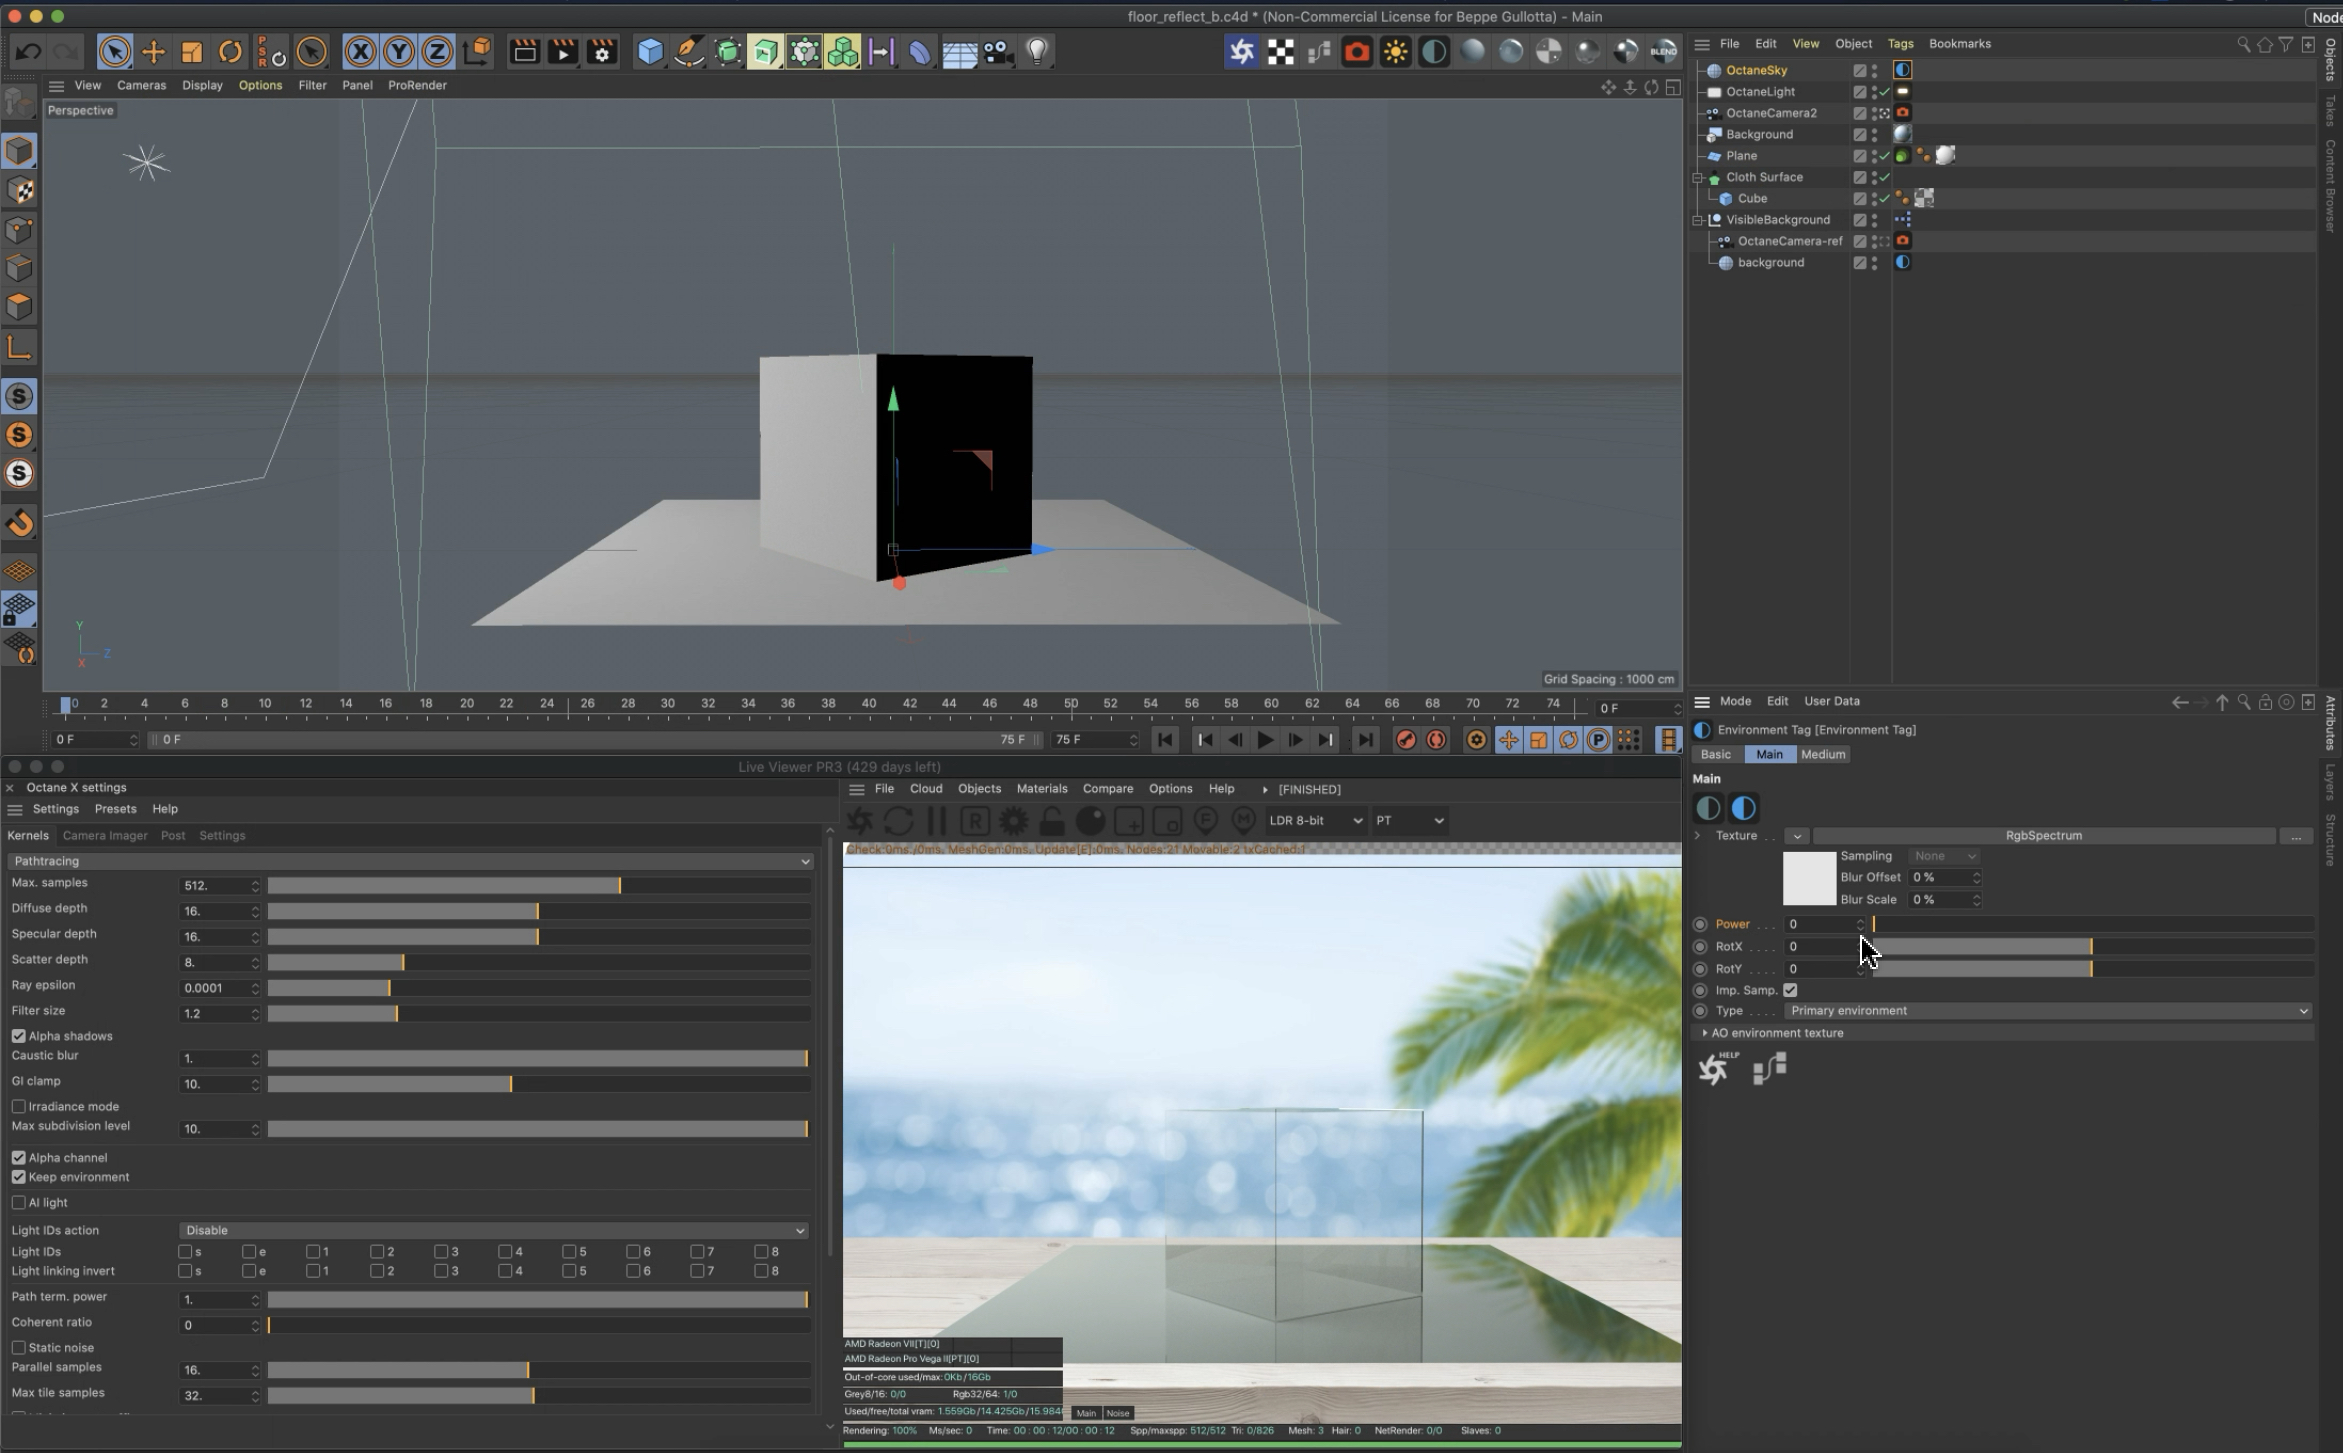Pause rendering in Live Viewer
The width and height of the screenshot is (2343, 1453).
tap(937, 821)
